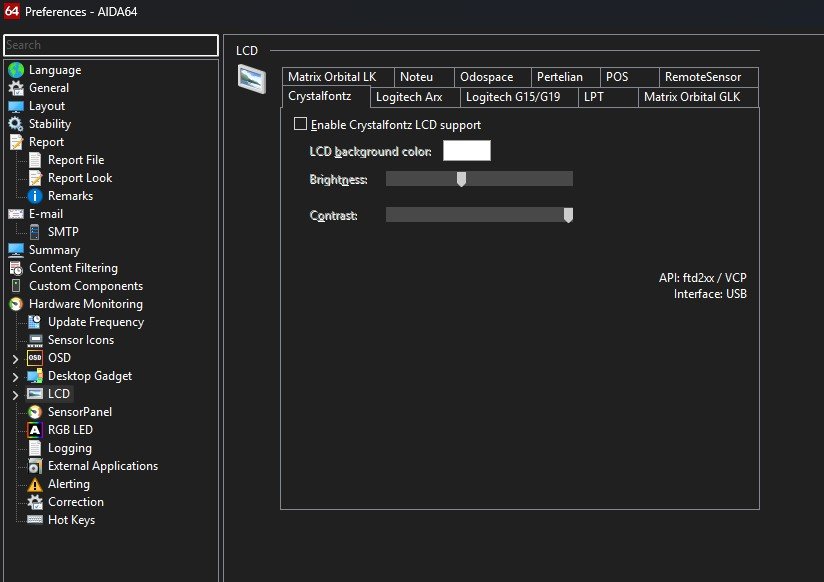This screenshot has width=824, height=582.
Task: Click the RGB LED icon
Action: tap(34, 430)
